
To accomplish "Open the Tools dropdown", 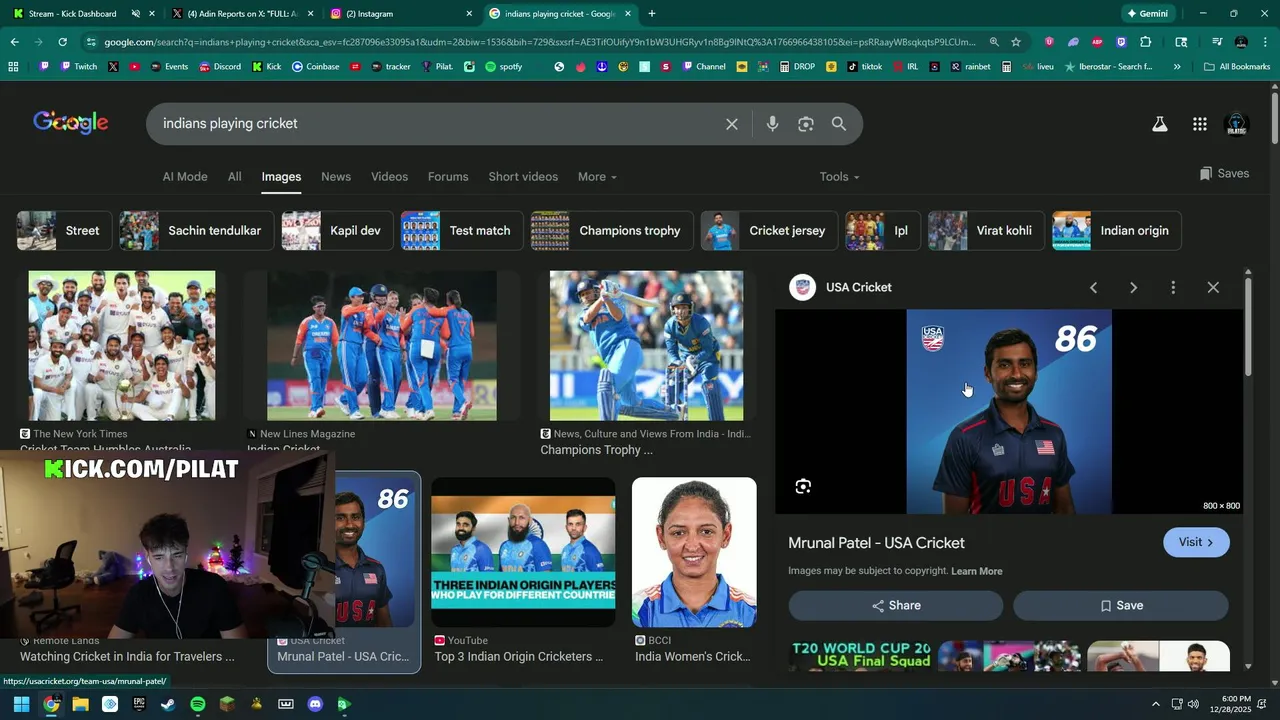I will click(840, 177).
